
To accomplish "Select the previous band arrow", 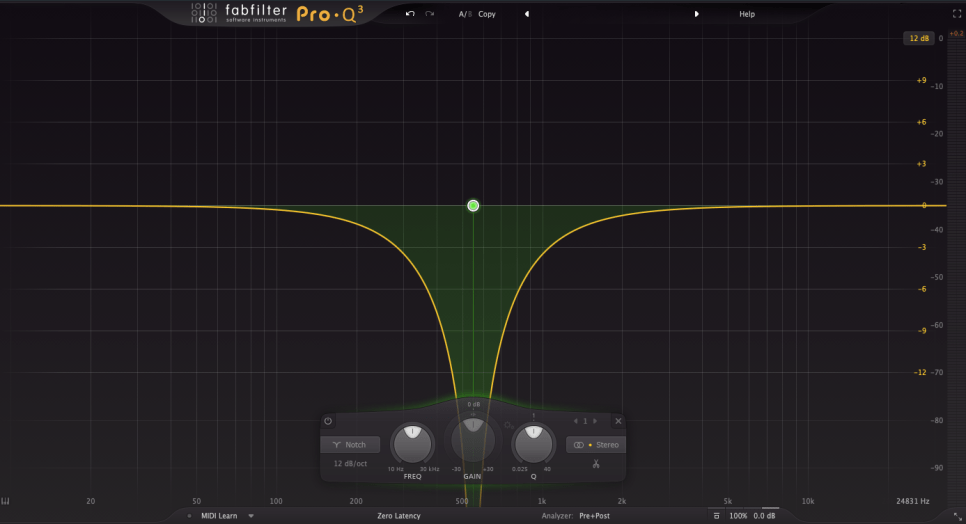I will (576, 421).
